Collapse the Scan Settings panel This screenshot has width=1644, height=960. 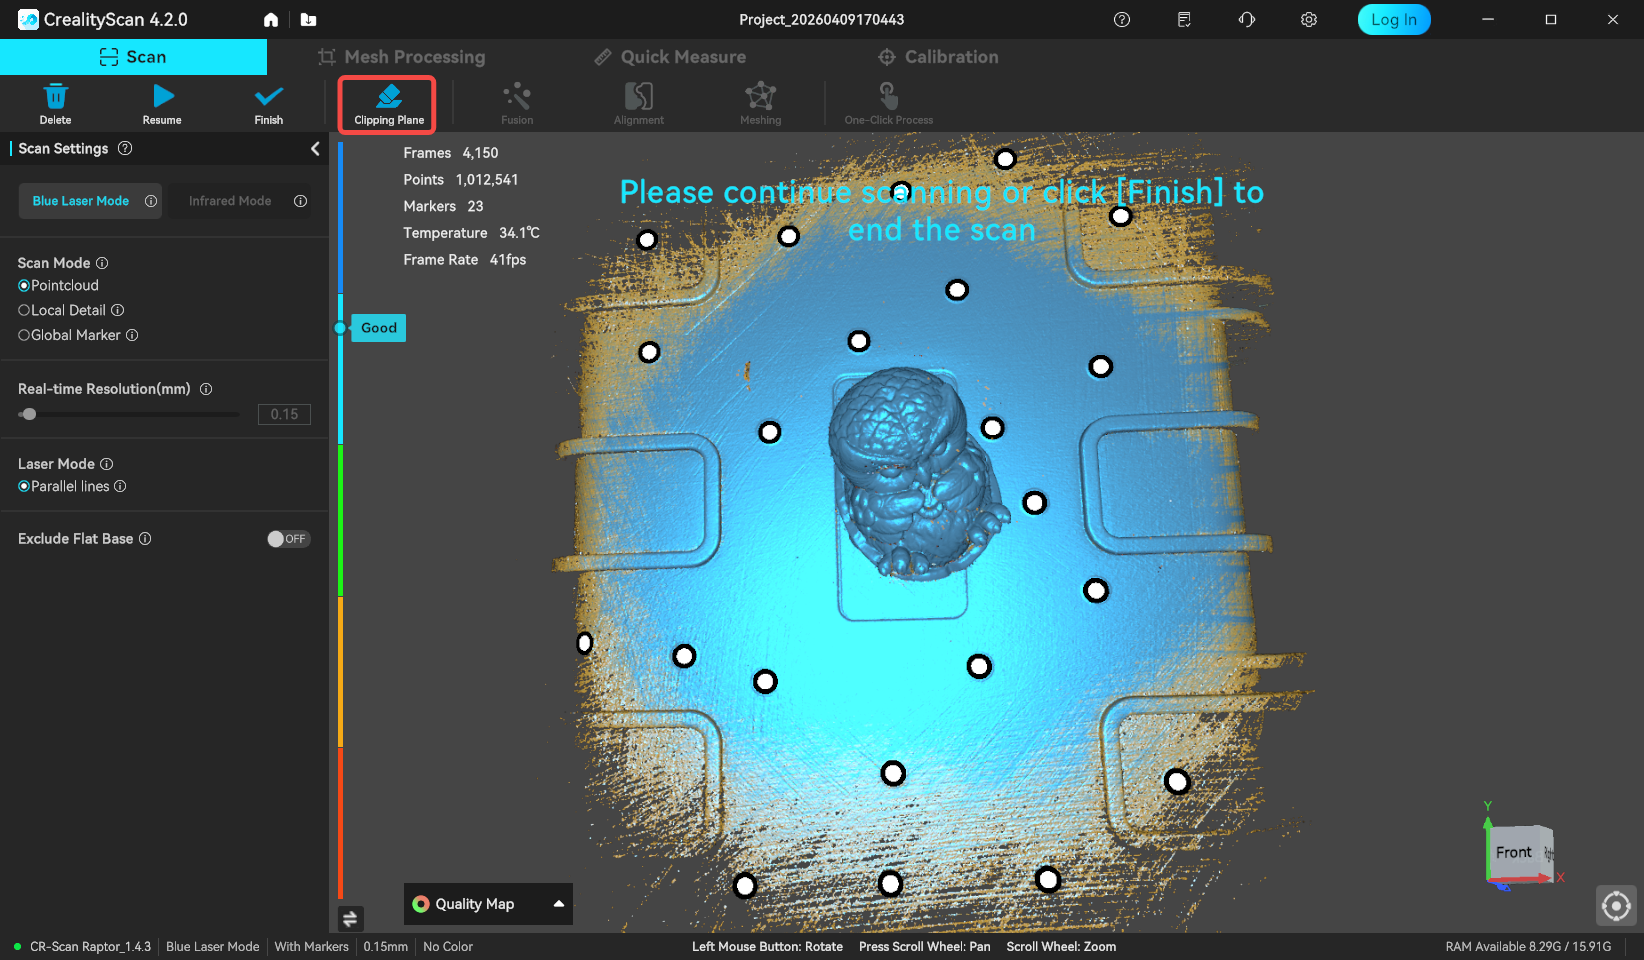(x=315, y=149)
